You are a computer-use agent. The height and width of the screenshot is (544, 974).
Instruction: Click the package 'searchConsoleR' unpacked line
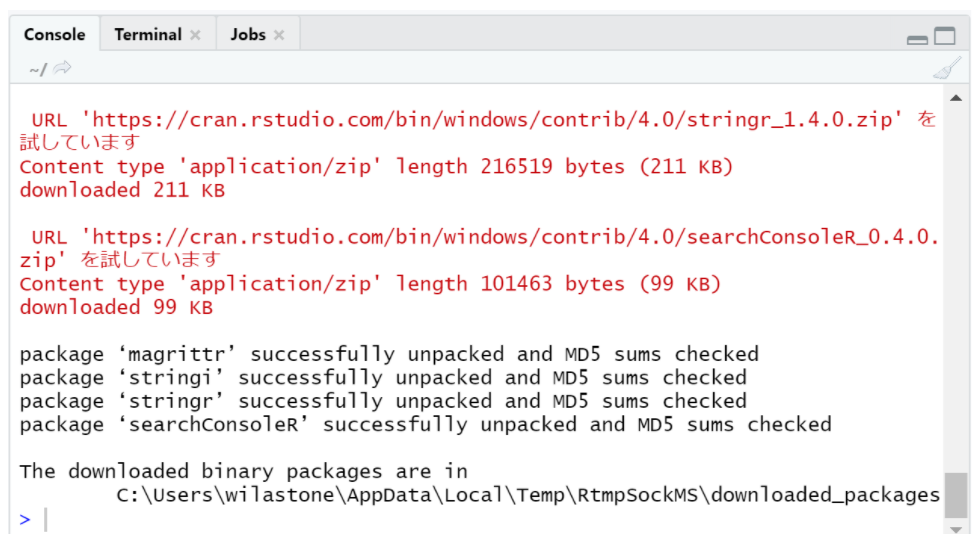426,425
